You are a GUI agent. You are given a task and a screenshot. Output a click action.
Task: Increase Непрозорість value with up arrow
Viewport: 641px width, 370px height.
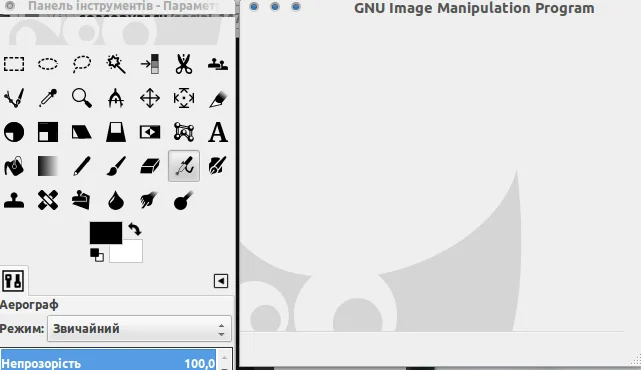[x=224, y=357]
